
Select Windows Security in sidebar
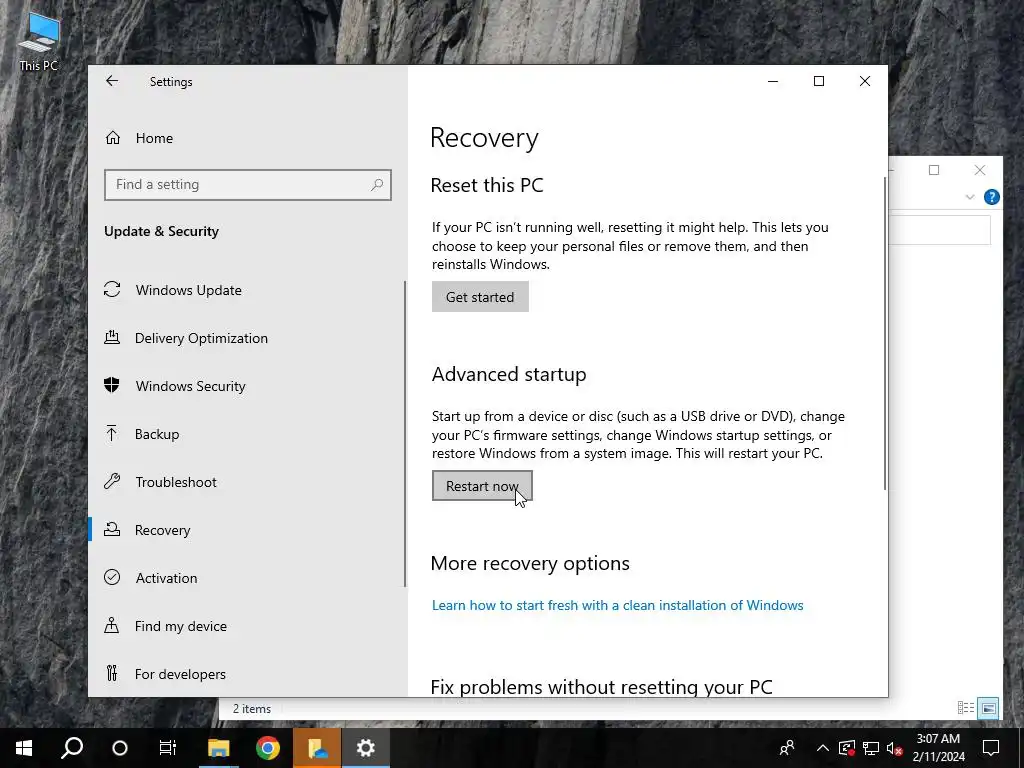pos(190,386)
